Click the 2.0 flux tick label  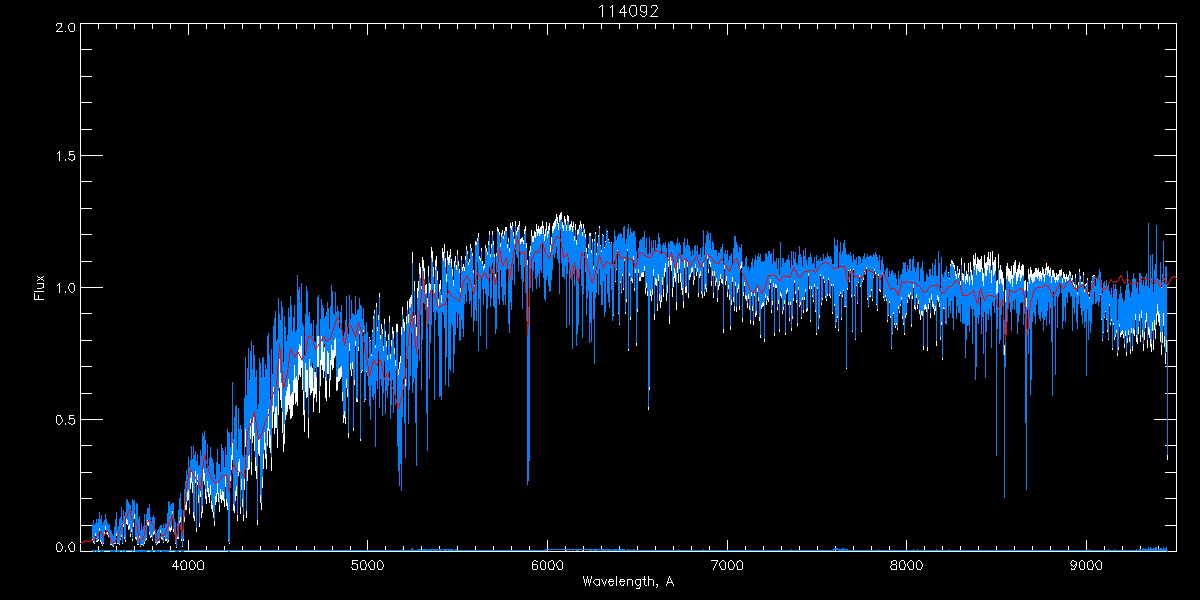[65, 27]
